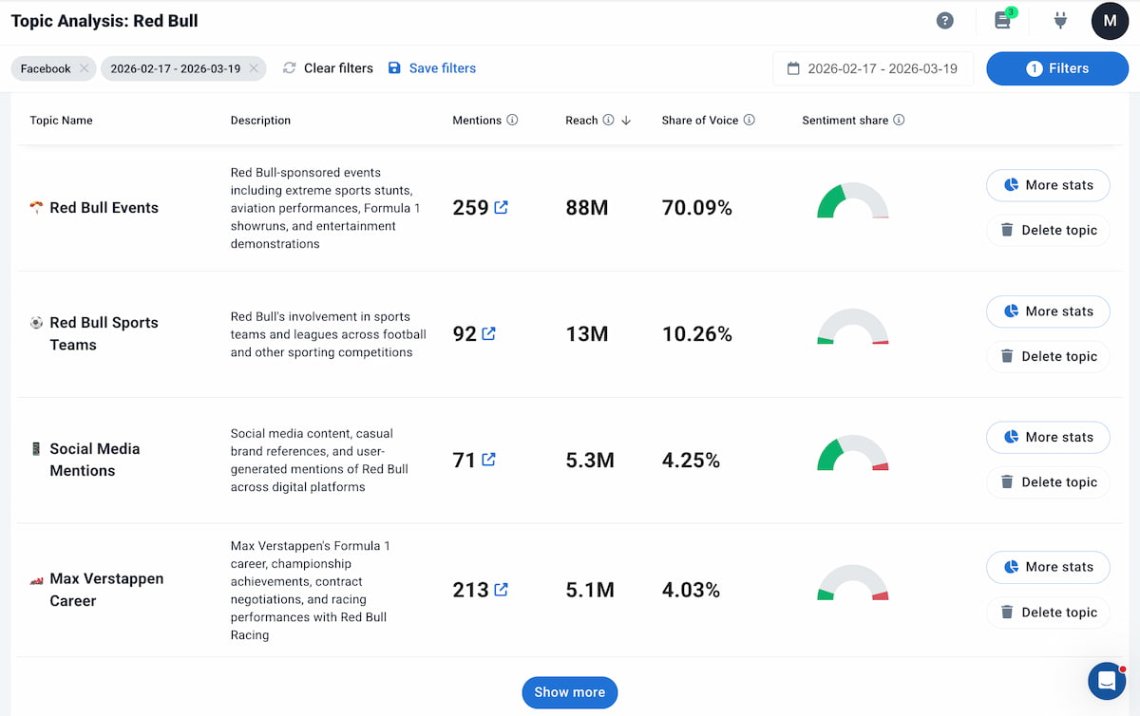Open external link beside Social Media Mentions count
Viewport: 1140px width, 716px height.
pyautogui.click(x=488, y=459)
